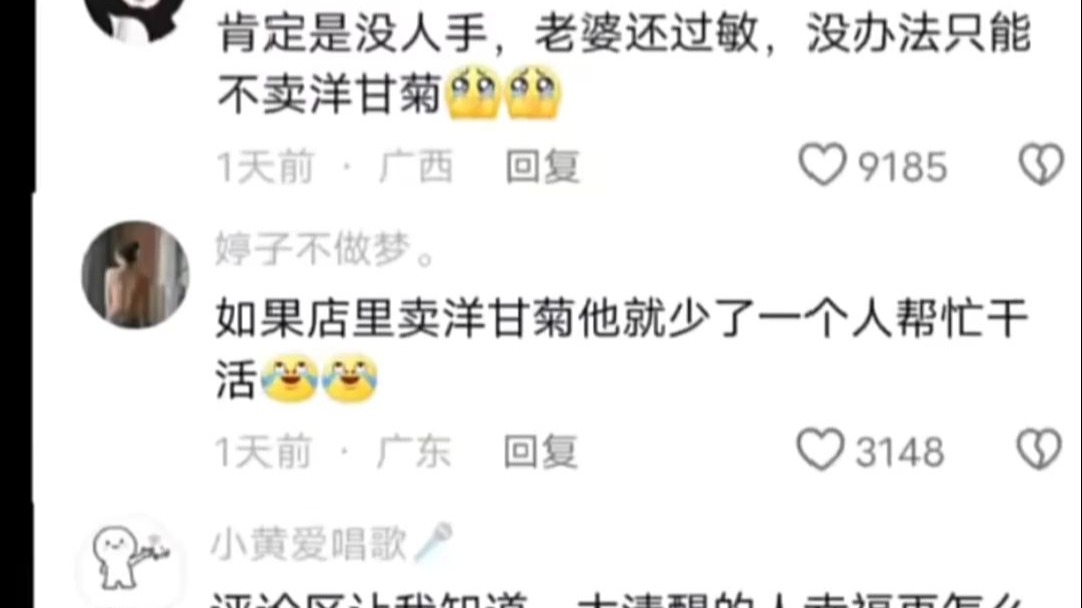1082x608 pixels.
Task: Tap broken-heart dislike on the 广西 comment
Action: coord(1041,164)
